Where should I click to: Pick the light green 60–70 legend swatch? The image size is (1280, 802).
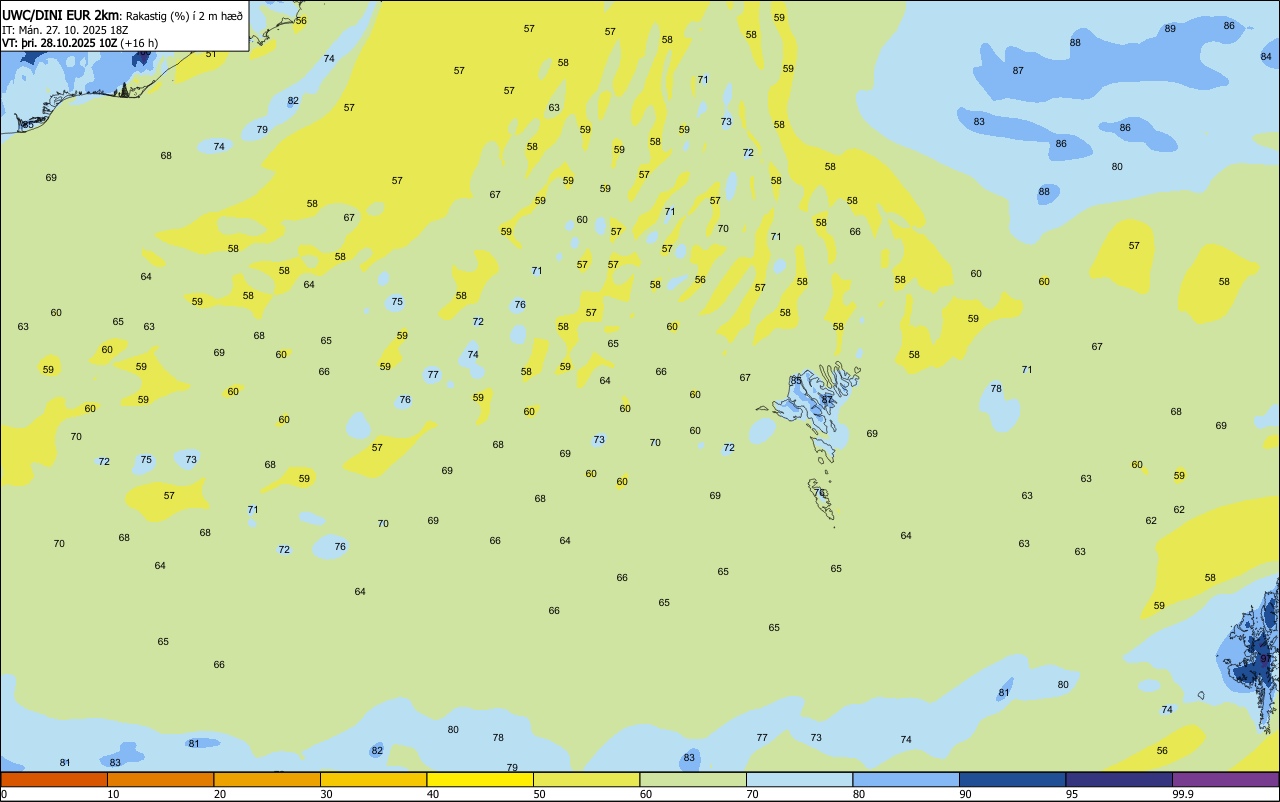click(x=693, y=779)
